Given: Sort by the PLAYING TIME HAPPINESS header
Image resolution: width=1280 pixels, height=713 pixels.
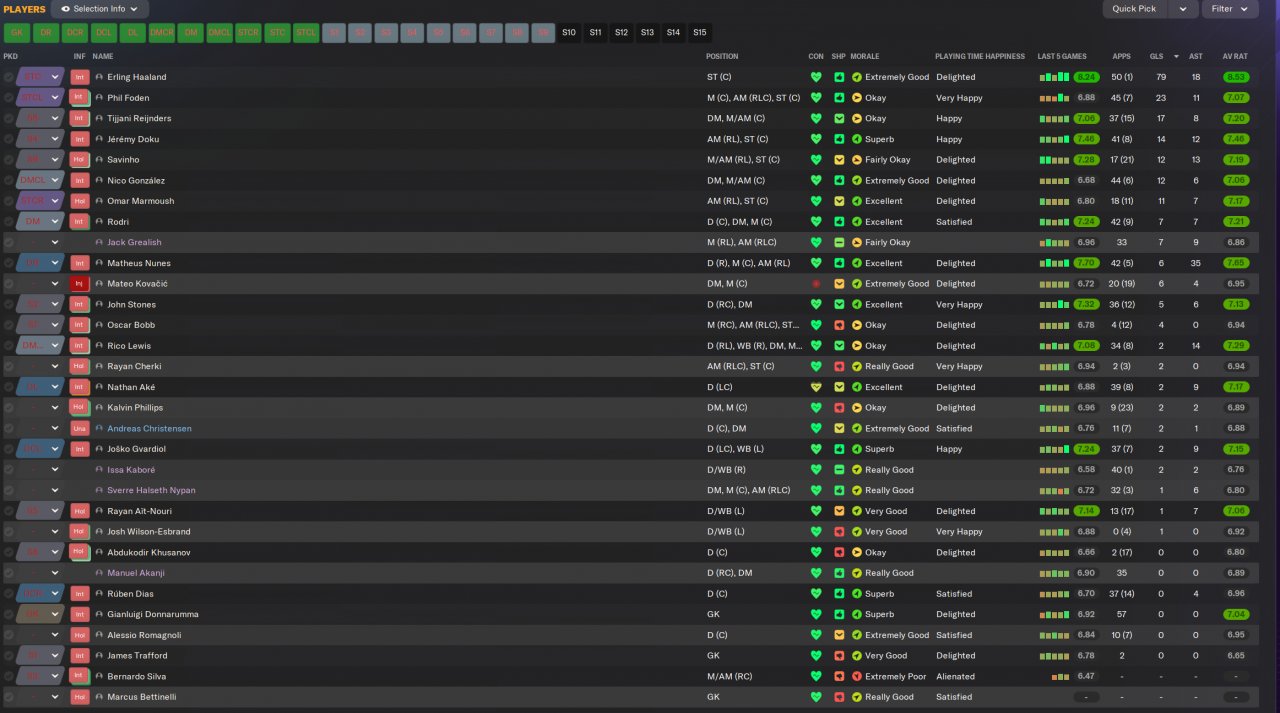Looking at the screenshot, I should [980, 56].
